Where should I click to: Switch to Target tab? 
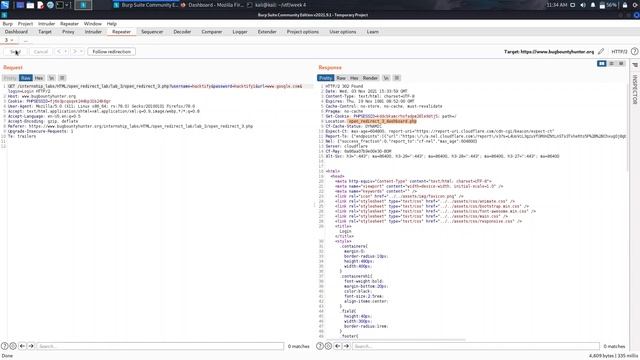pyautogui.click(x=45, y=32)
